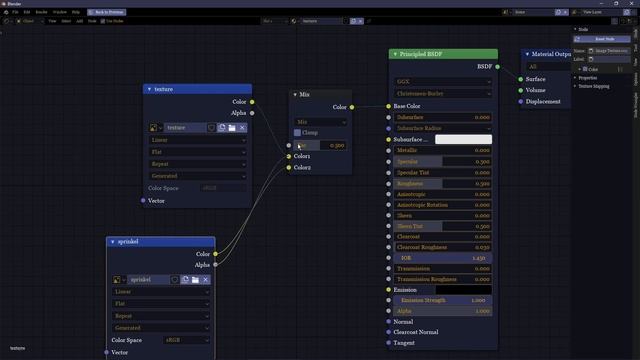Open Generated source dropdown in texture node
This screenshot has width=640, height=360.
click(x=198, y=176)
